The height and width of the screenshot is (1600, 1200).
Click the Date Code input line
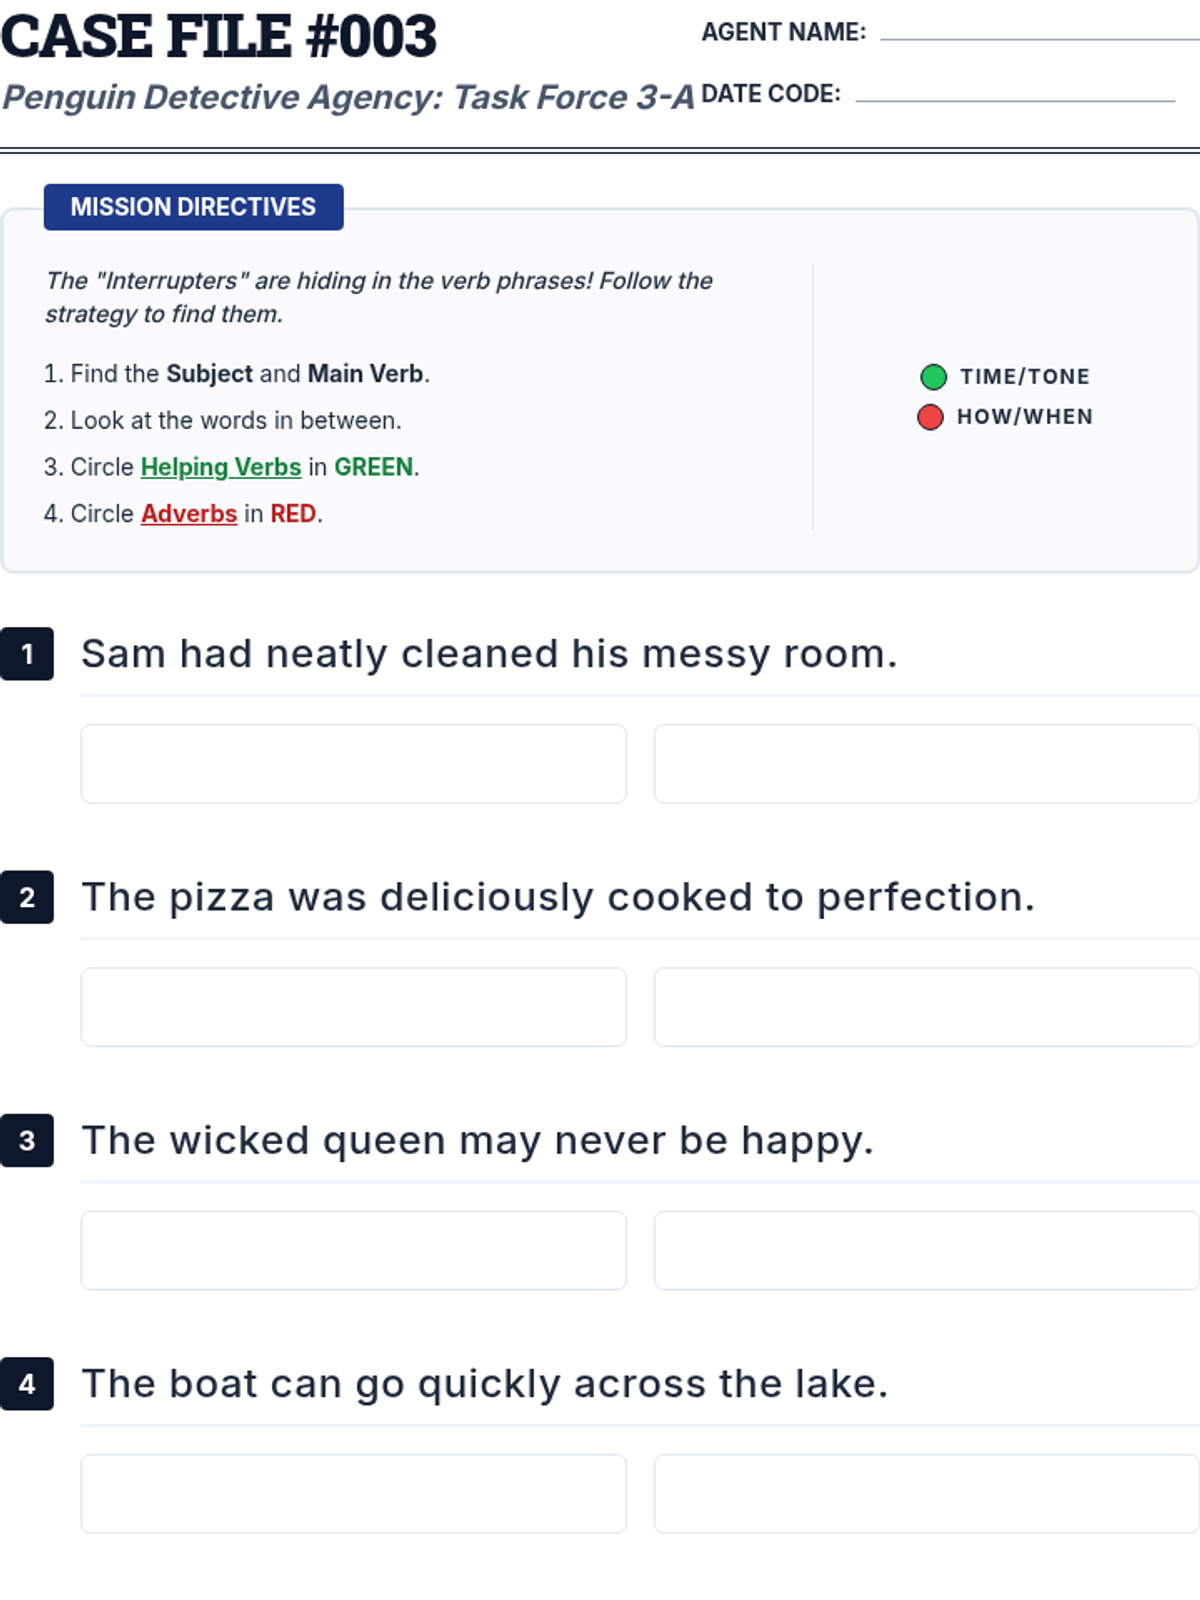coord(1015,95)
